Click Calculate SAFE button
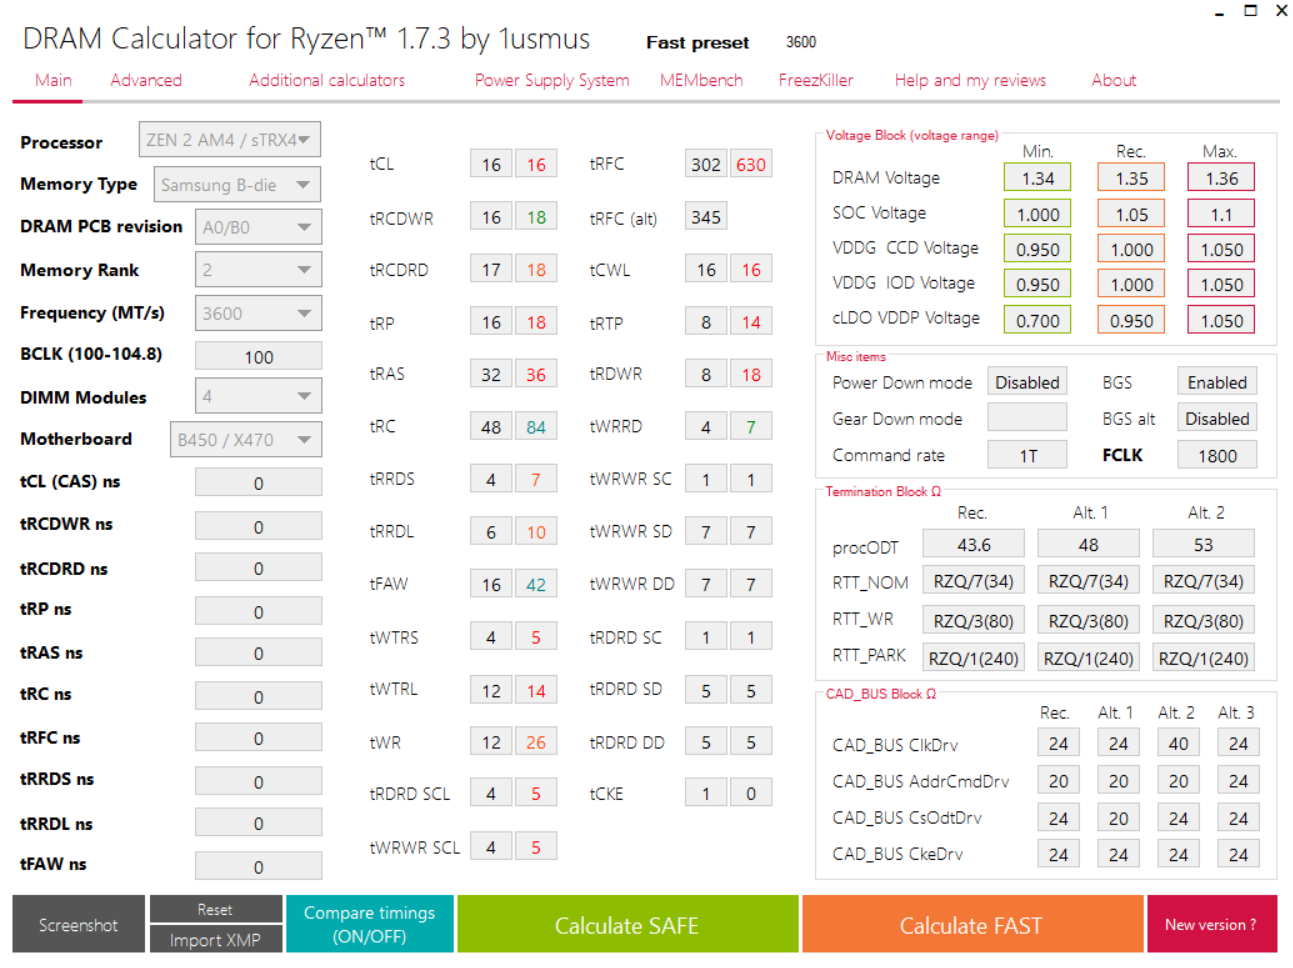 coord(627,924)
